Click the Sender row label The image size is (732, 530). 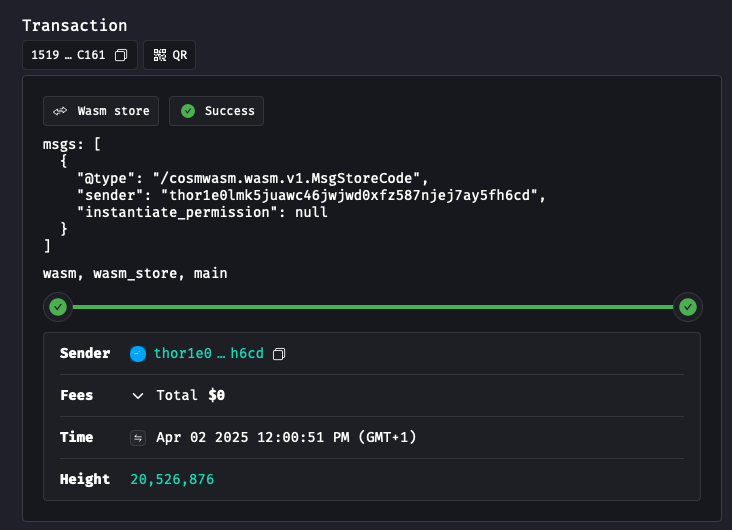coord(85,353)
